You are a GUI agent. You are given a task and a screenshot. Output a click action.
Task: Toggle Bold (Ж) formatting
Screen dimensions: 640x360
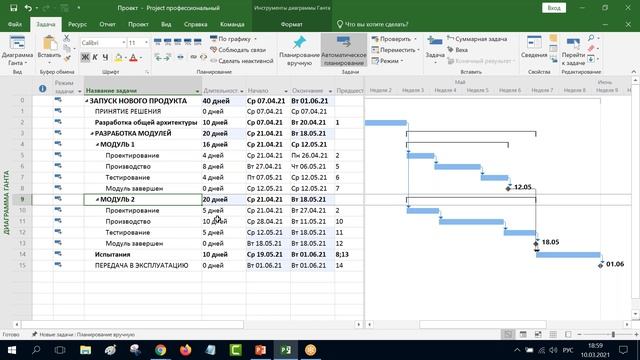(x=85, y=58)
